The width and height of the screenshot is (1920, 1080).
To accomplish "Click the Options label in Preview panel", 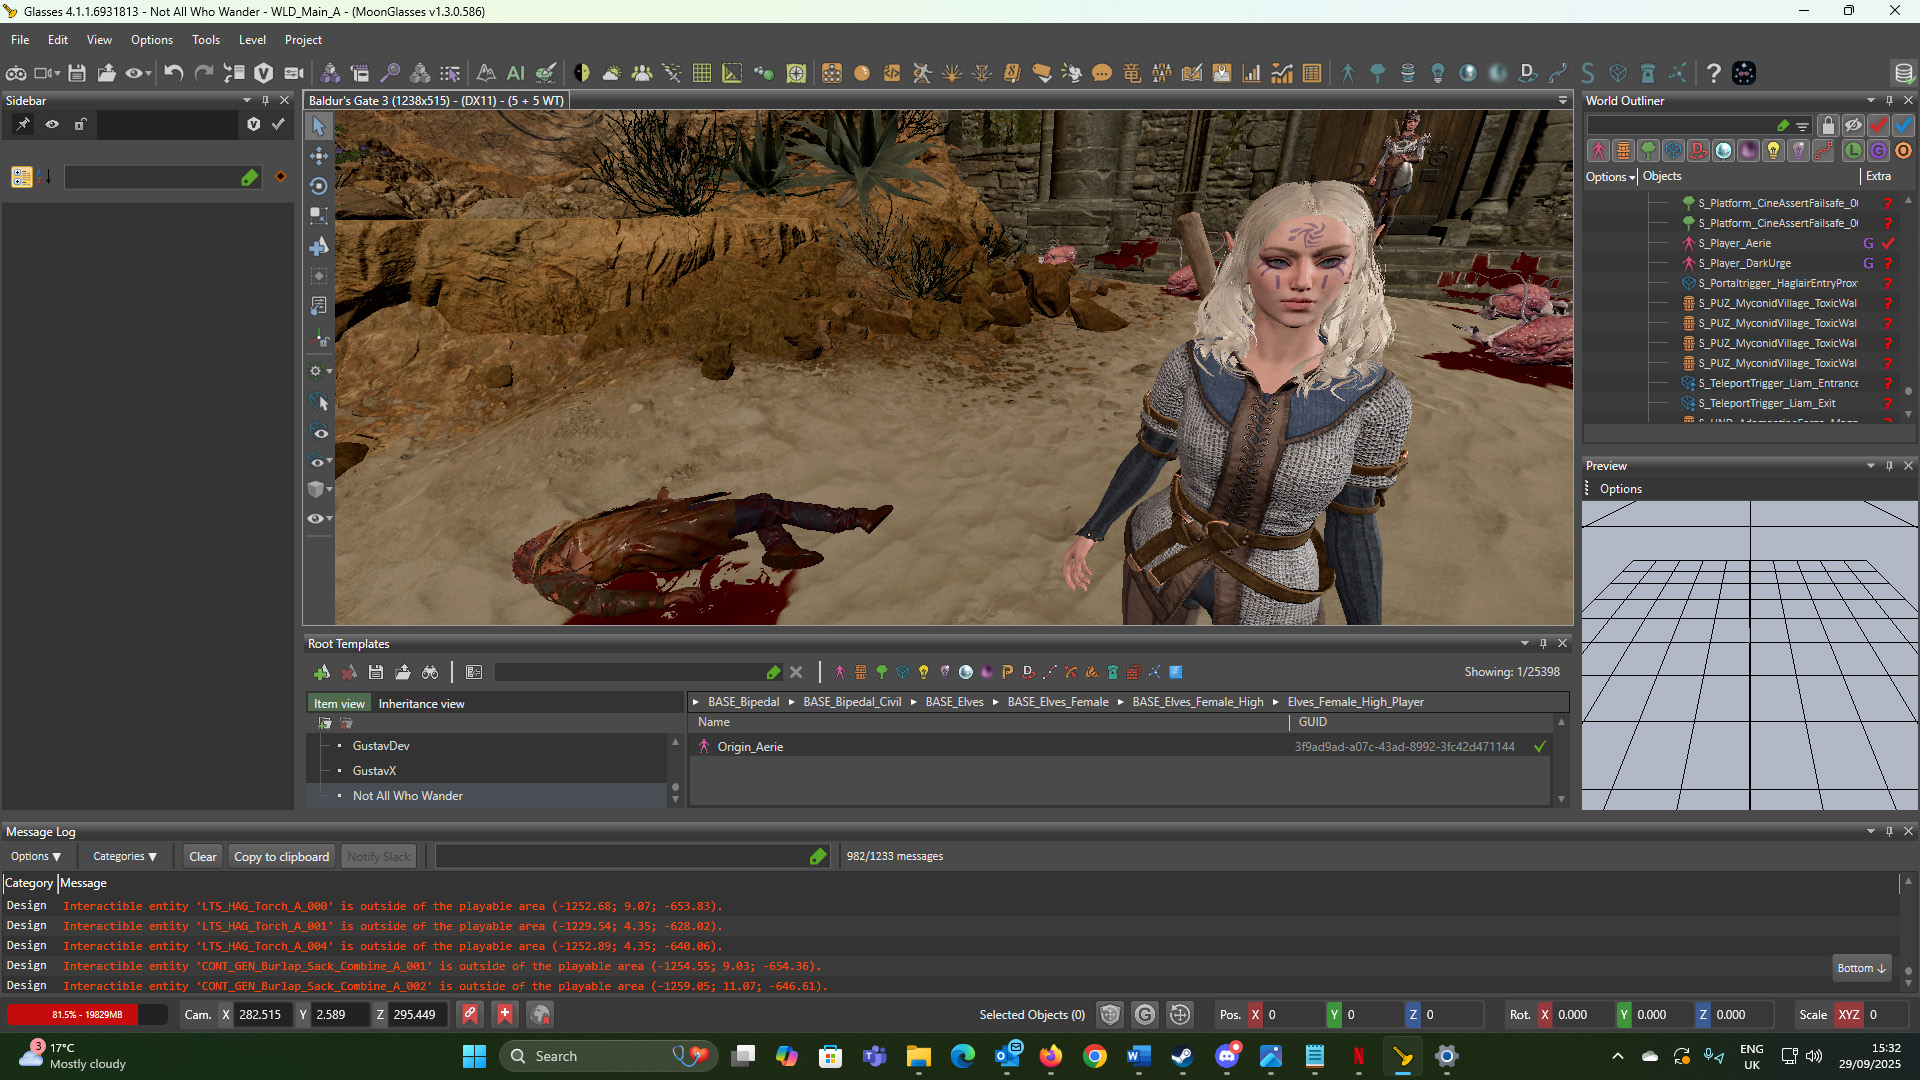I will (x=1620, y=489).
